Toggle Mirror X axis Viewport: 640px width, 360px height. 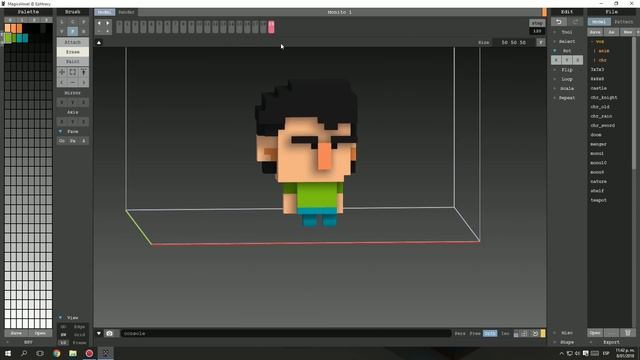pos(62,102)
